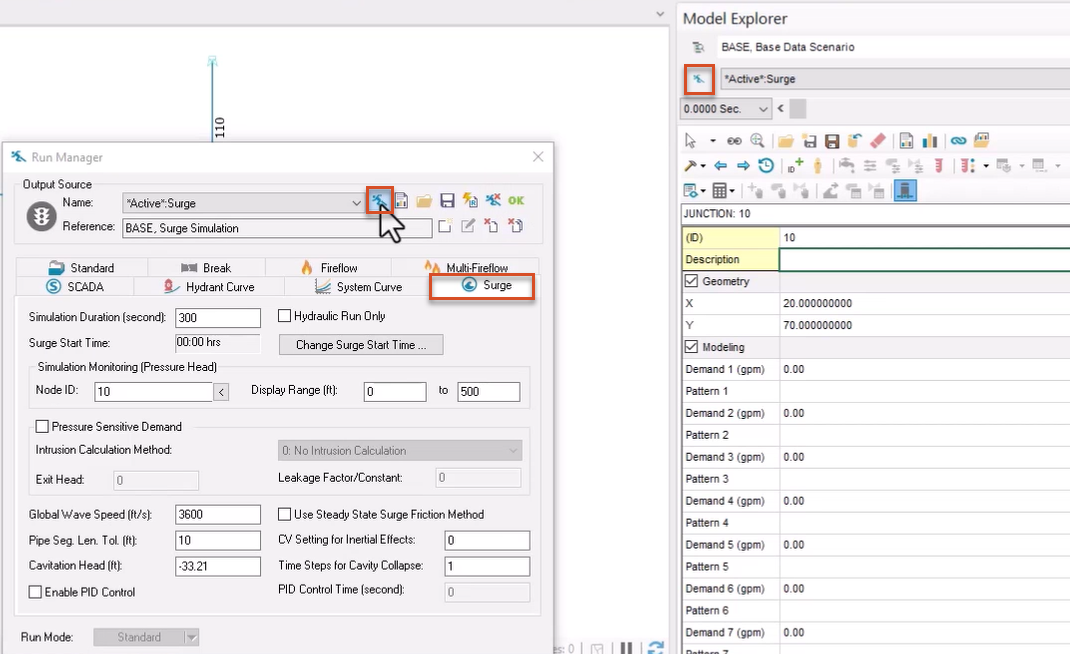The height and width of the screenshot is (654, 1070).
Task: Click the calculator icon in Model Explorer
Action: [x=719, y=190]
